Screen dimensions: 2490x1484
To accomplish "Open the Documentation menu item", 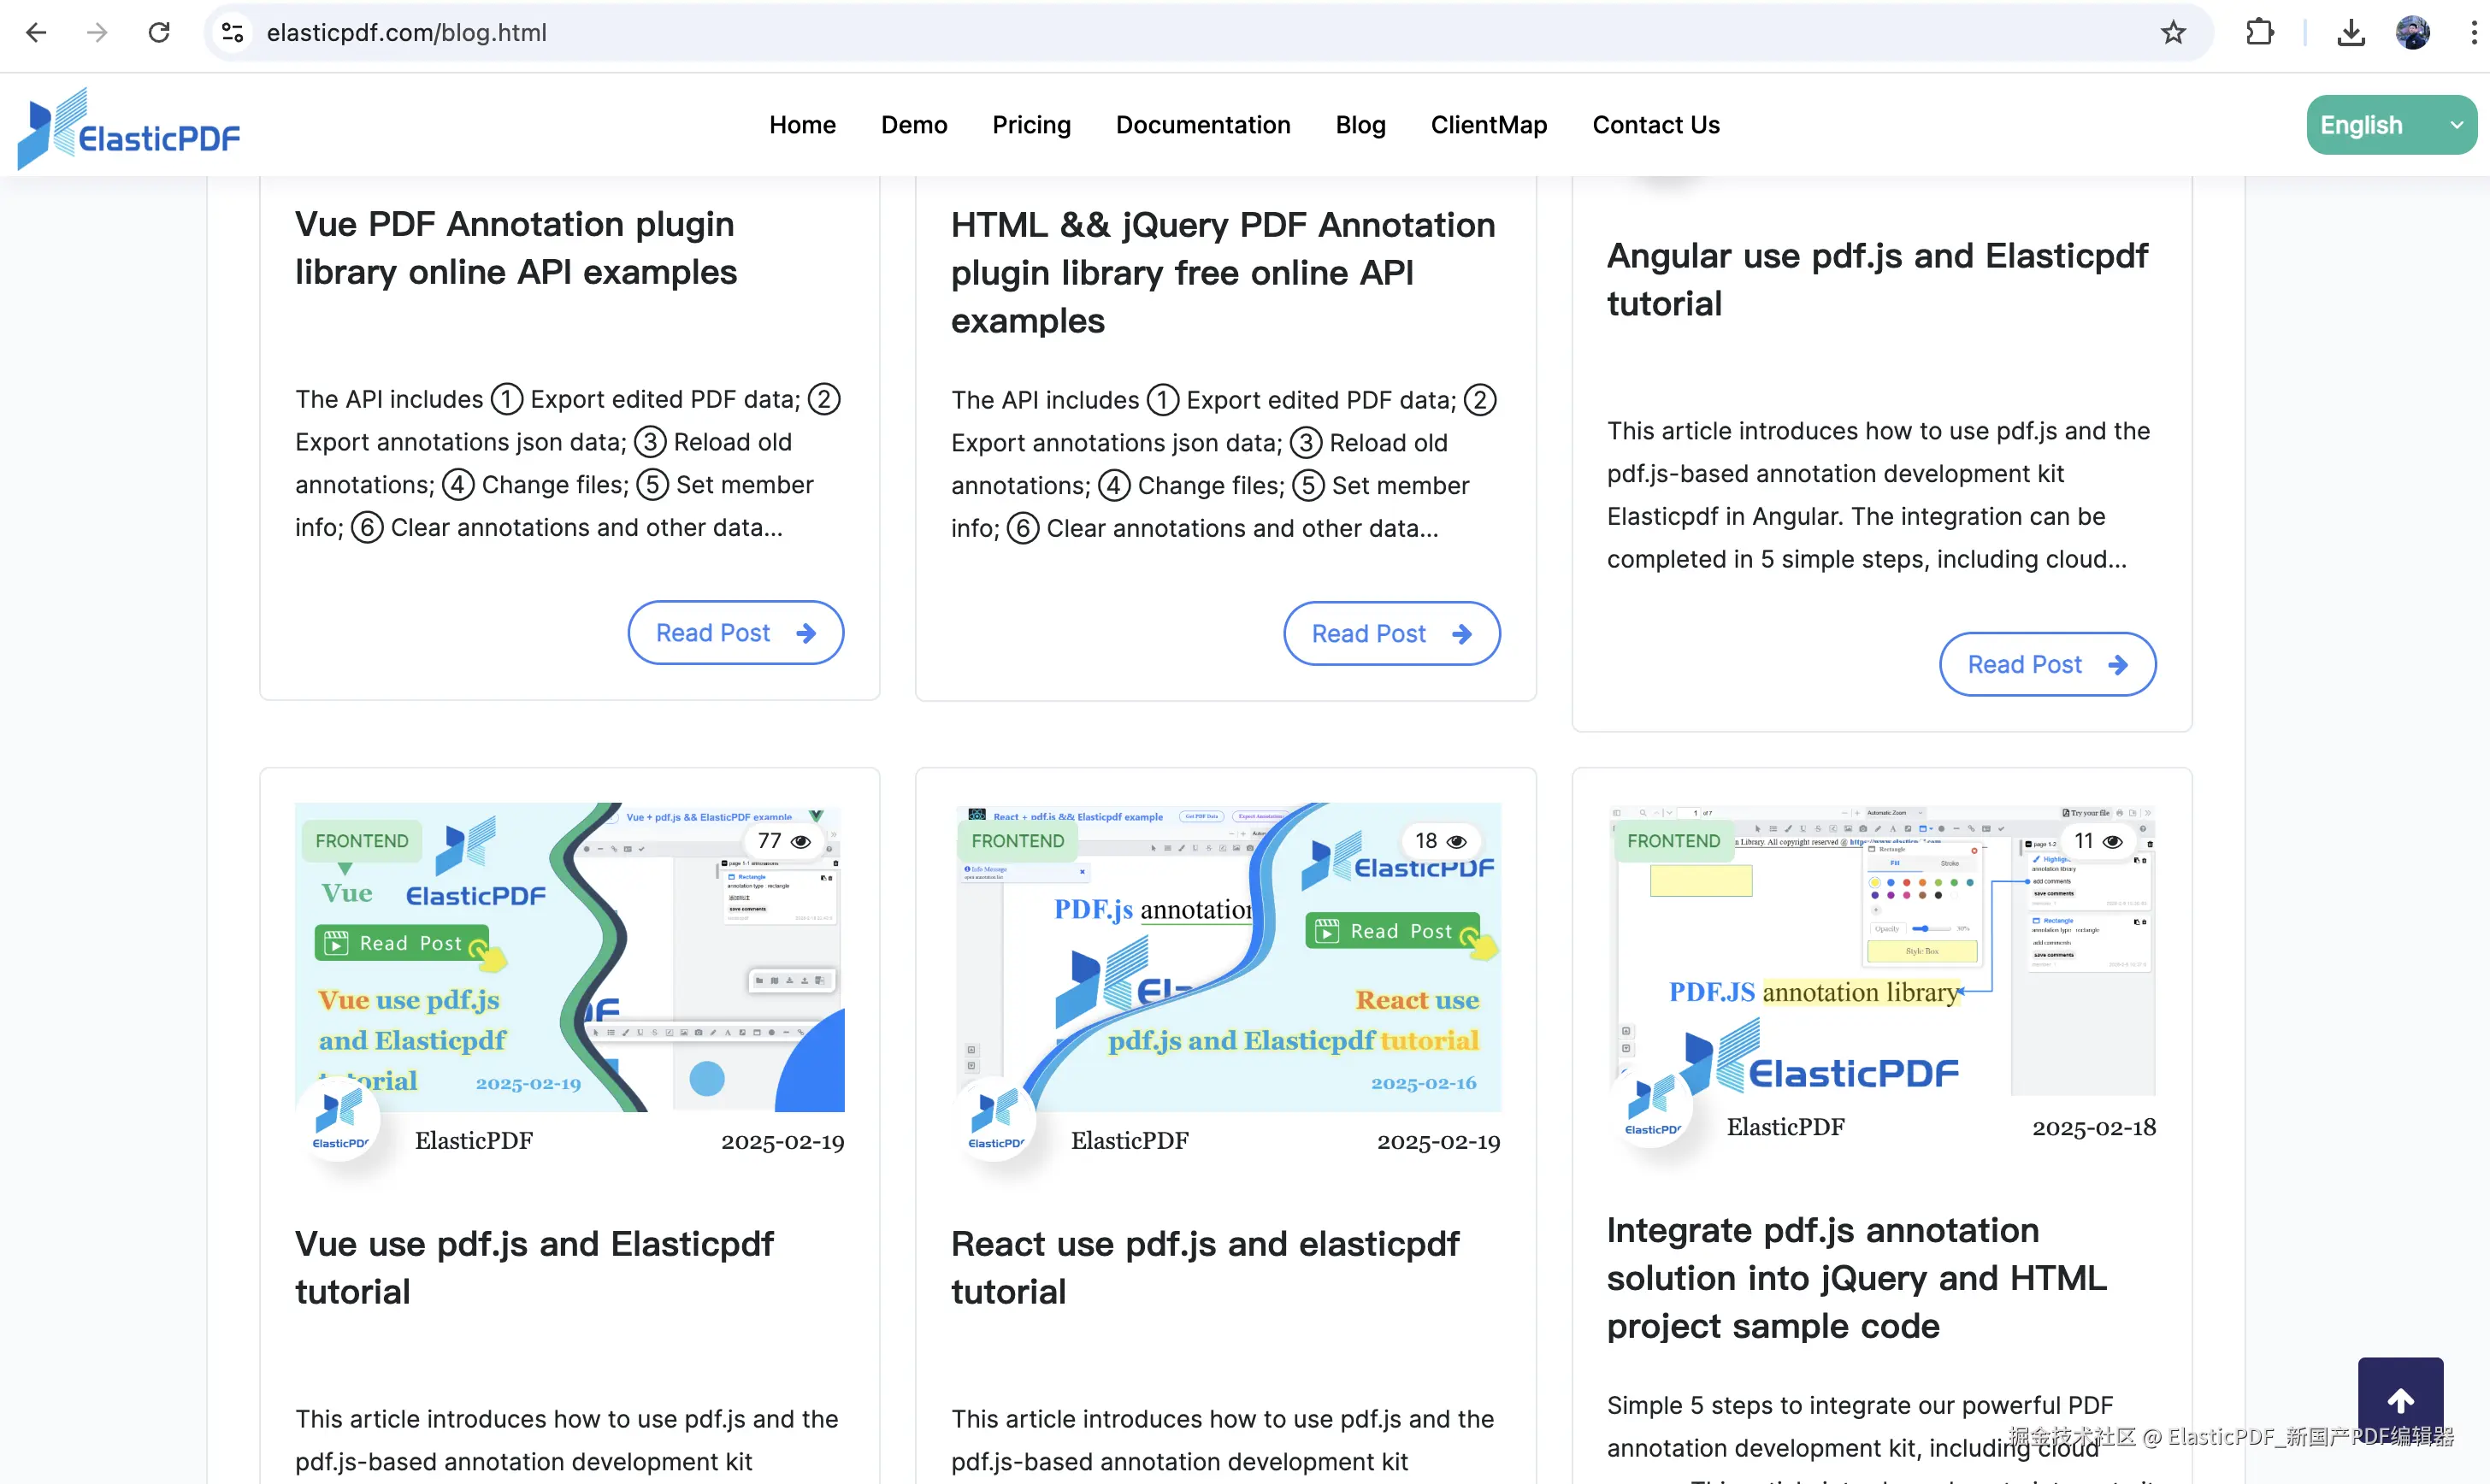I will point(1203,124).
